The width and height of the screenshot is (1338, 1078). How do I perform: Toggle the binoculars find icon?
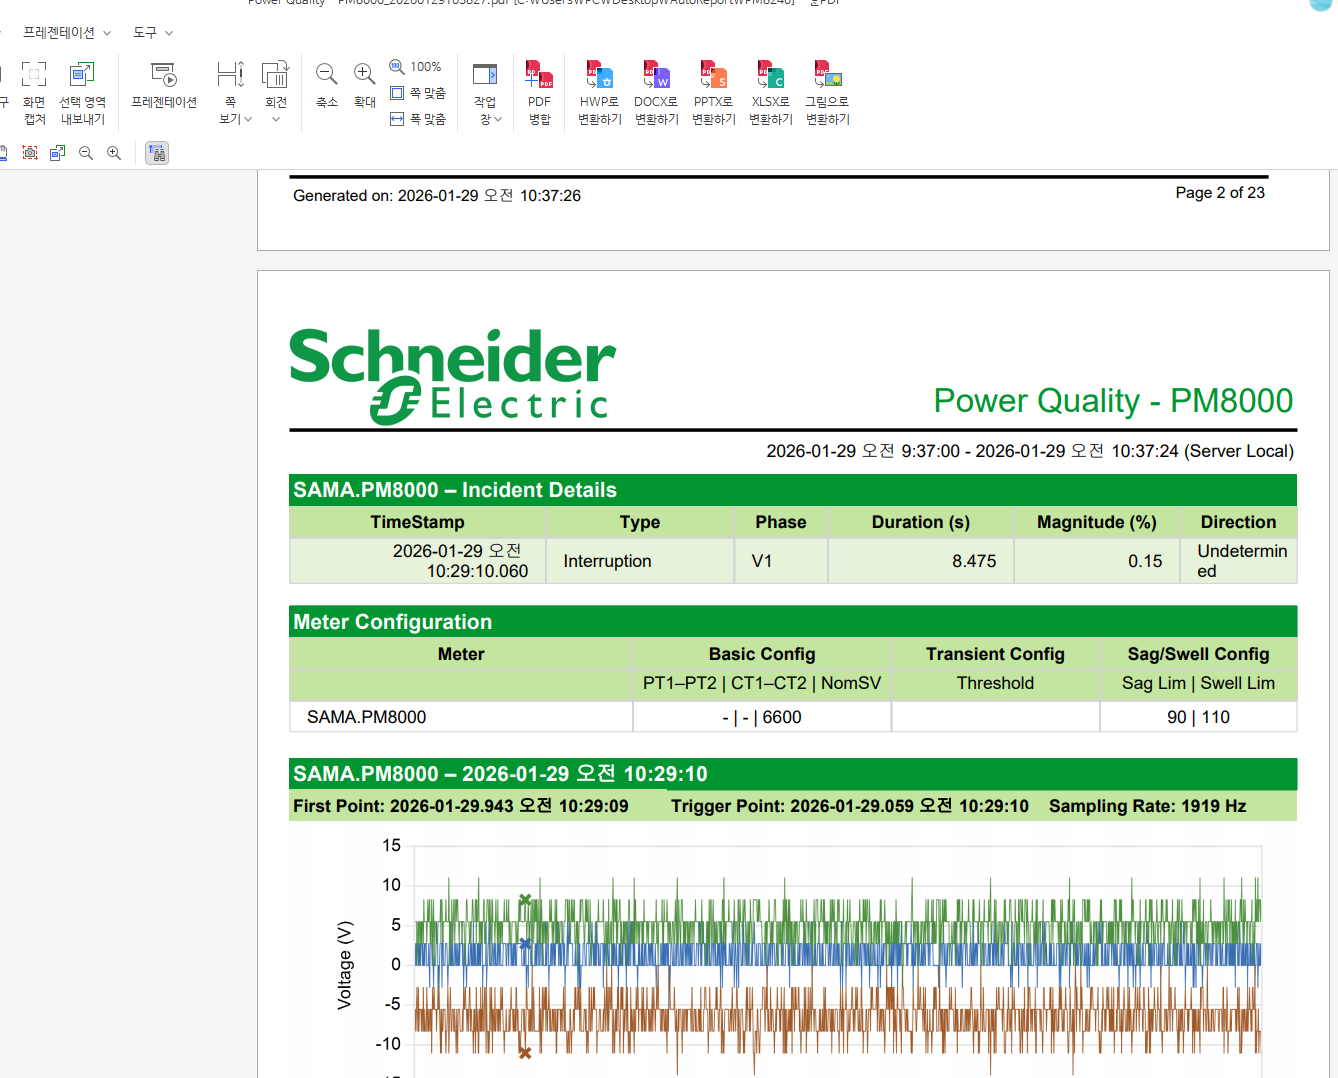click(x=157, y=153)
